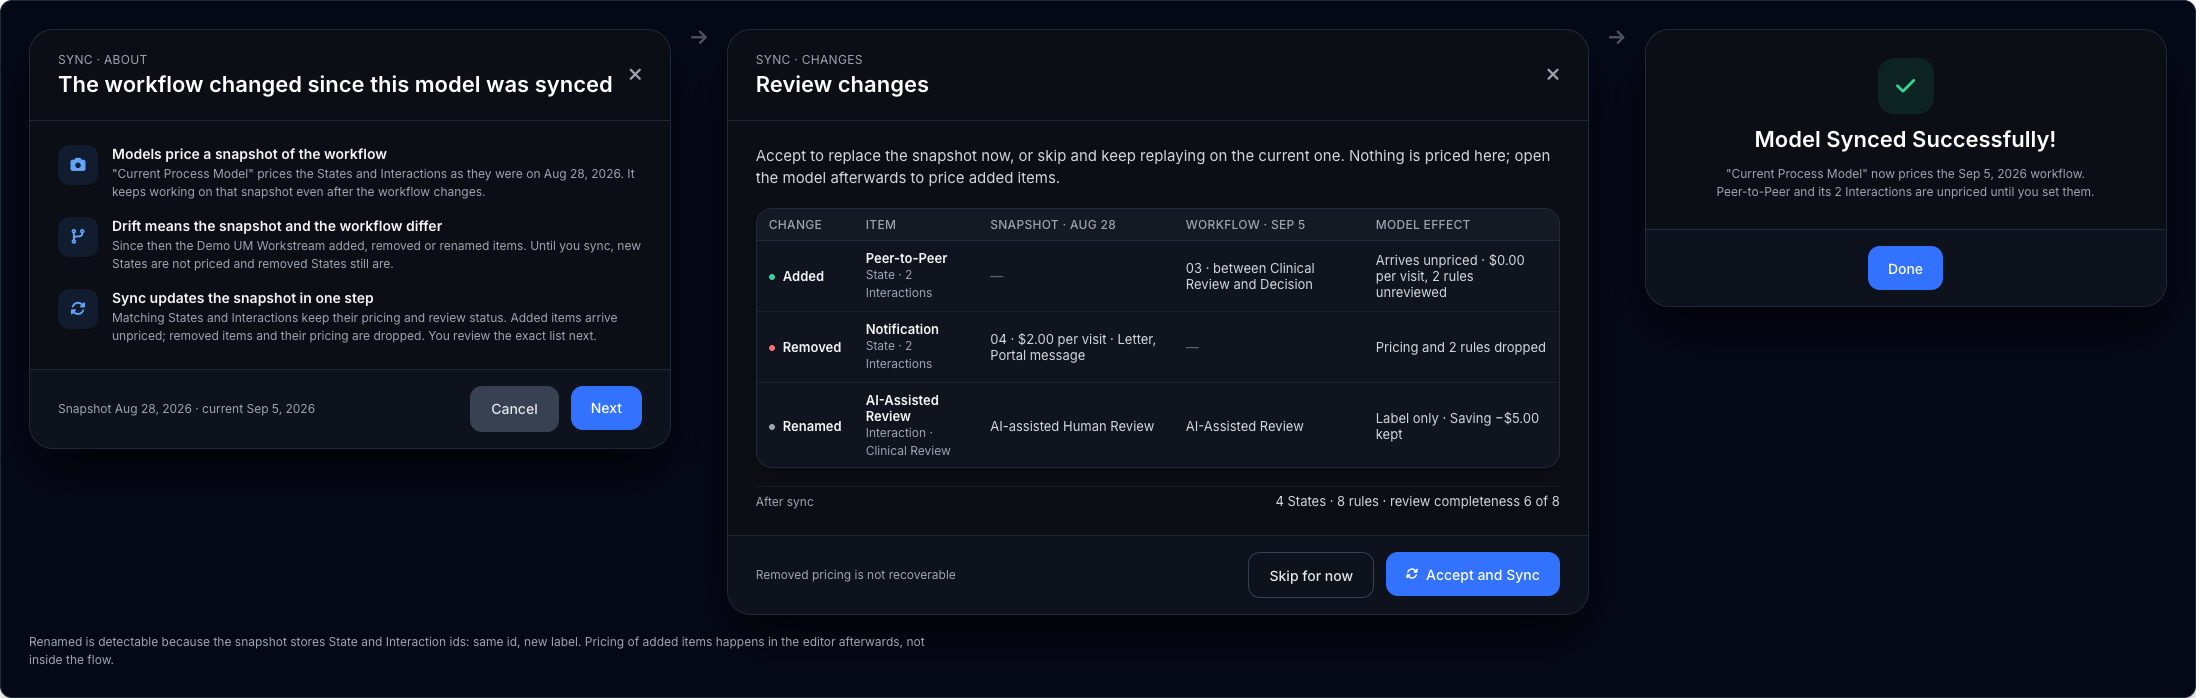The height and width of the screenshot is (698, 2196).
Task: Click '03 · between Clinical Review and Decision'
Action: [x=1250, y=276]
